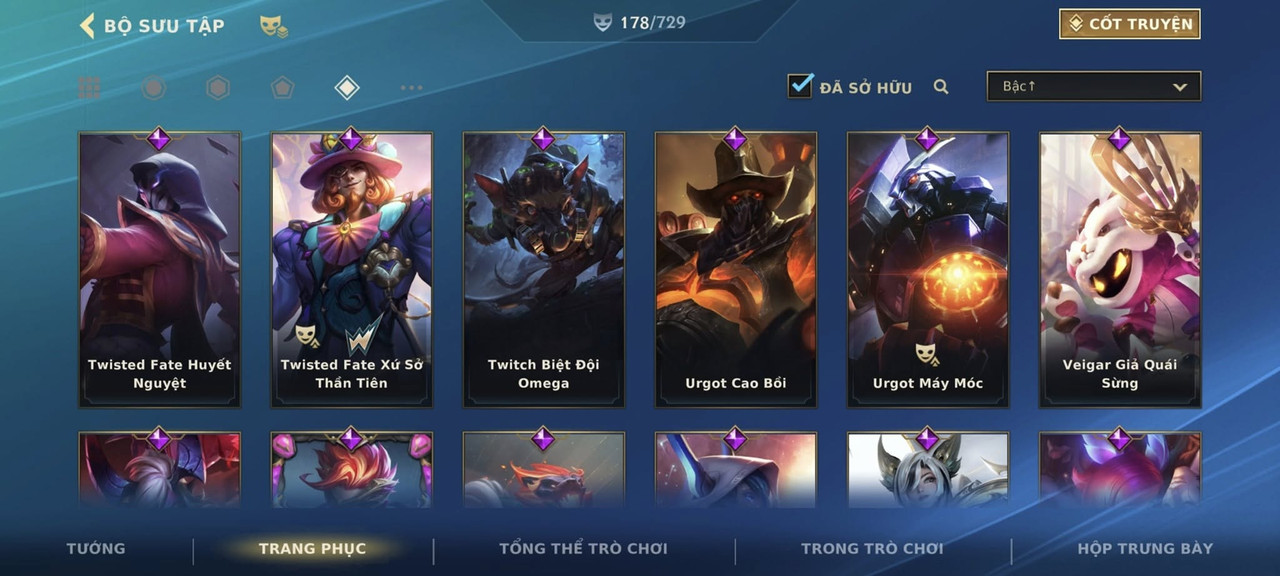1280x576 pixels.
Task: Expand the Bậc sort dropdown
Action: tap(1094, 86)
